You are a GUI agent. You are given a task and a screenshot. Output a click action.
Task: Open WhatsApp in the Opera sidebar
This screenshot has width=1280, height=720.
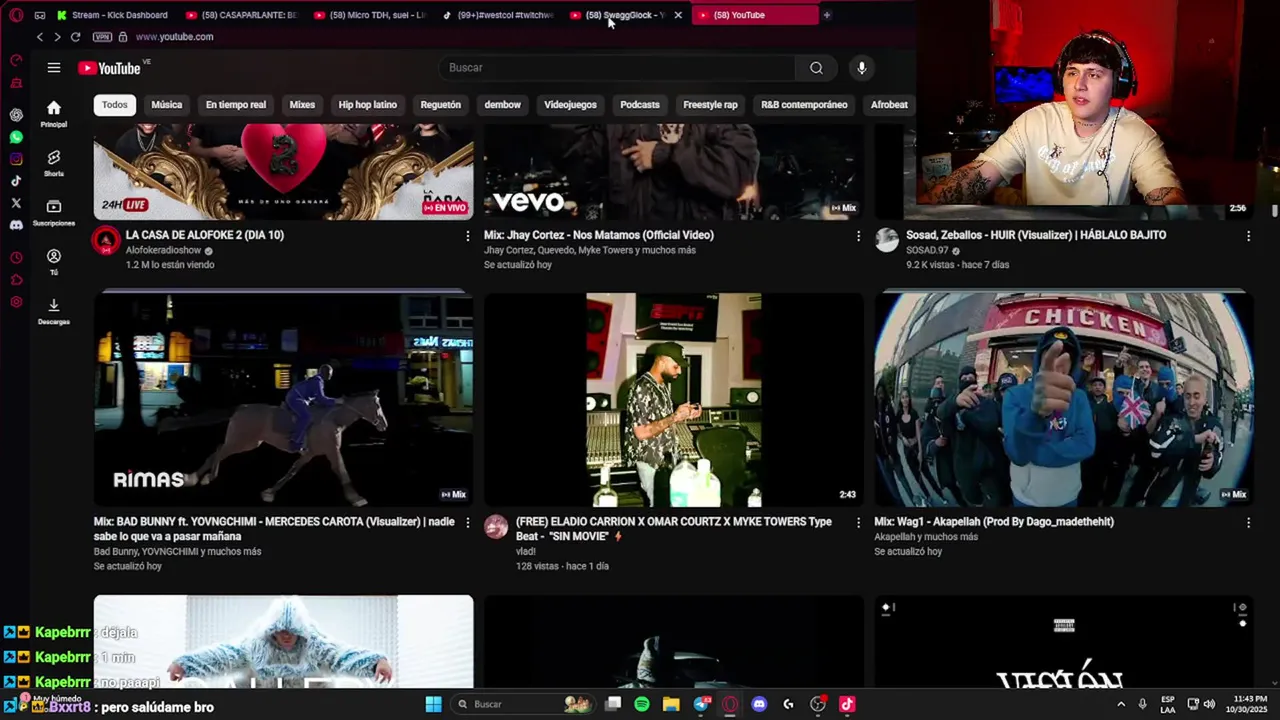coord(16,137)
